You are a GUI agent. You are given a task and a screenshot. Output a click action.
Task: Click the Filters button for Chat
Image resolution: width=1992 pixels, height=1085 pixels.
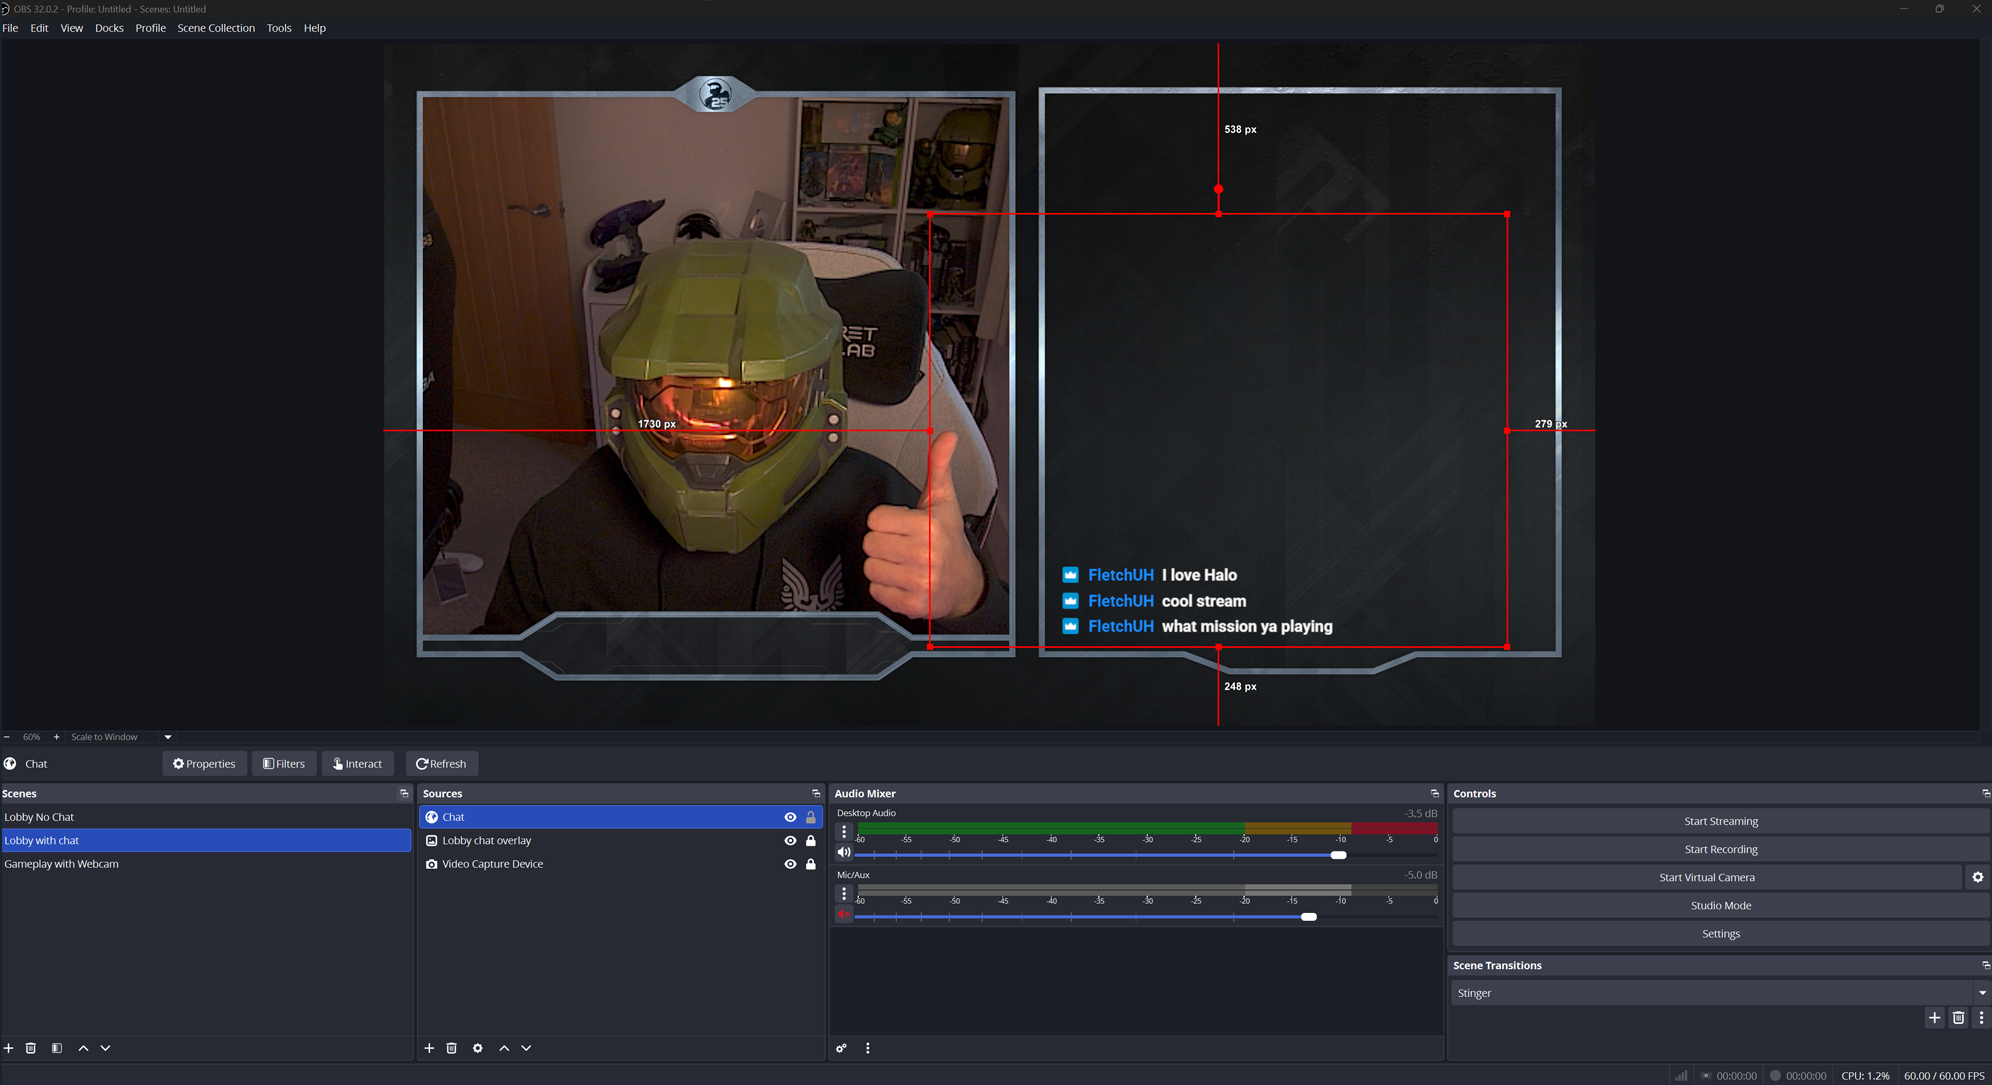point(284,764)
